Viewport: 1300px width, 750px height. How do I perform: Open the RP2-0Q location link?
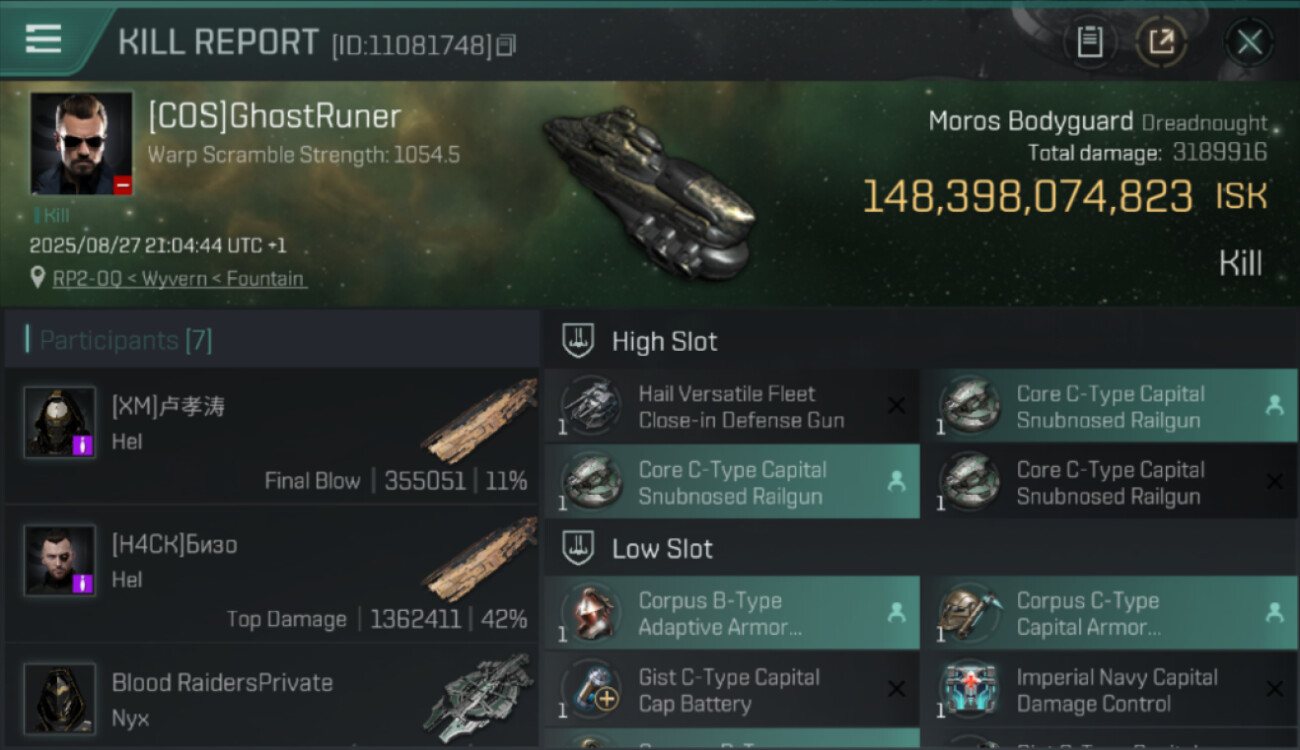(x=179, y=279)
